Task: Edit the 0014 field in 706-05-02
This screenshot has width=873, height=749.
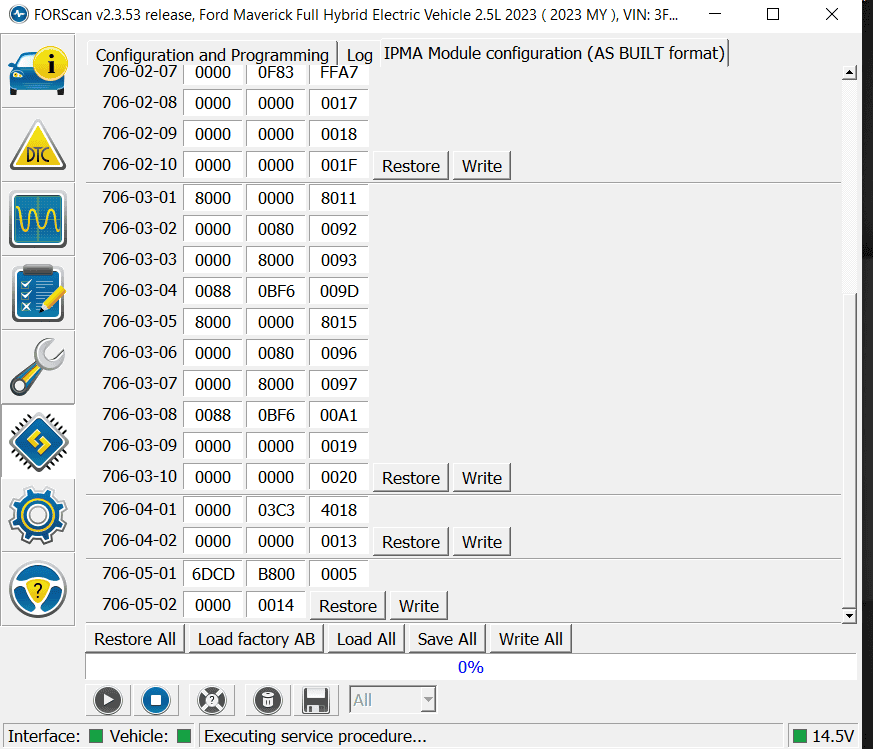Action: click(x=276, y=605)
